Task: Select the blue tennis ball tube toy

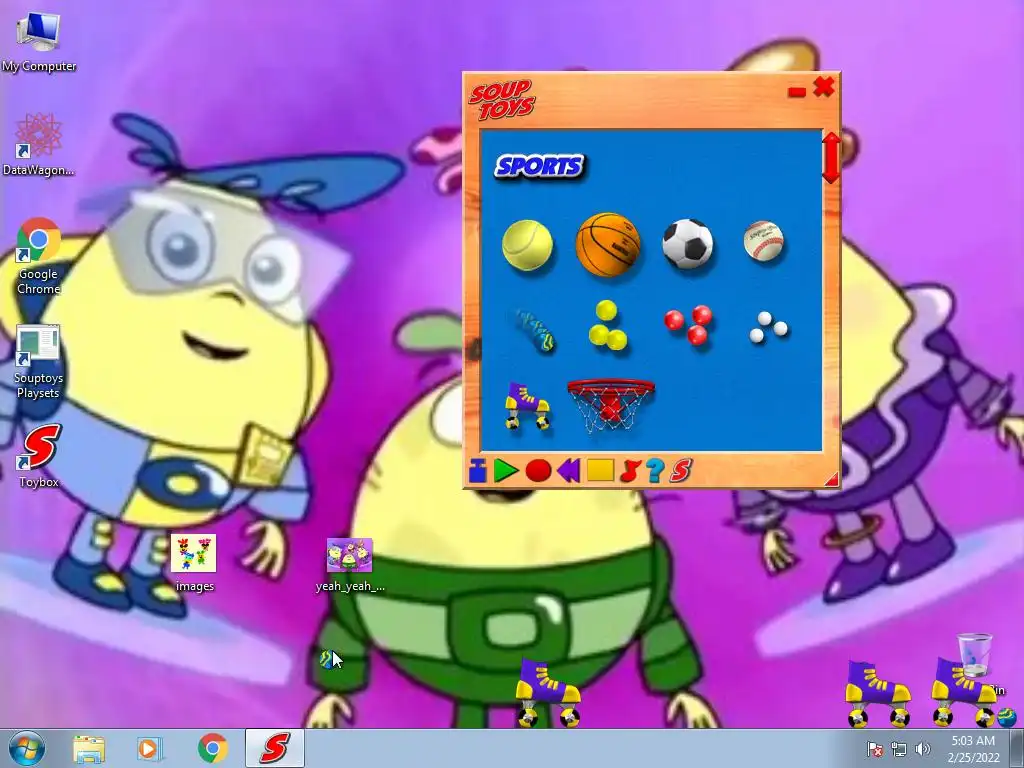Action: [534, 330]
